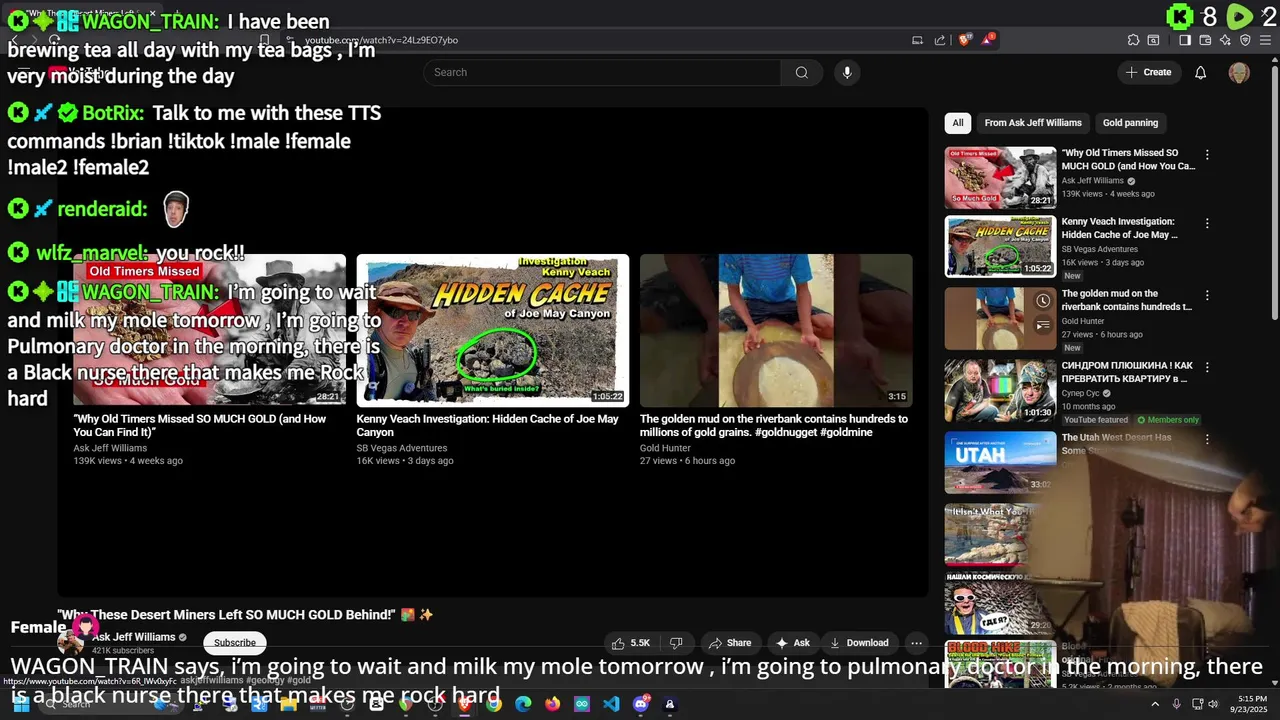Click end-screen channel SB Vegas Adventures
The width and height of the screenshot is (1280, 720).
coord(402,448)
